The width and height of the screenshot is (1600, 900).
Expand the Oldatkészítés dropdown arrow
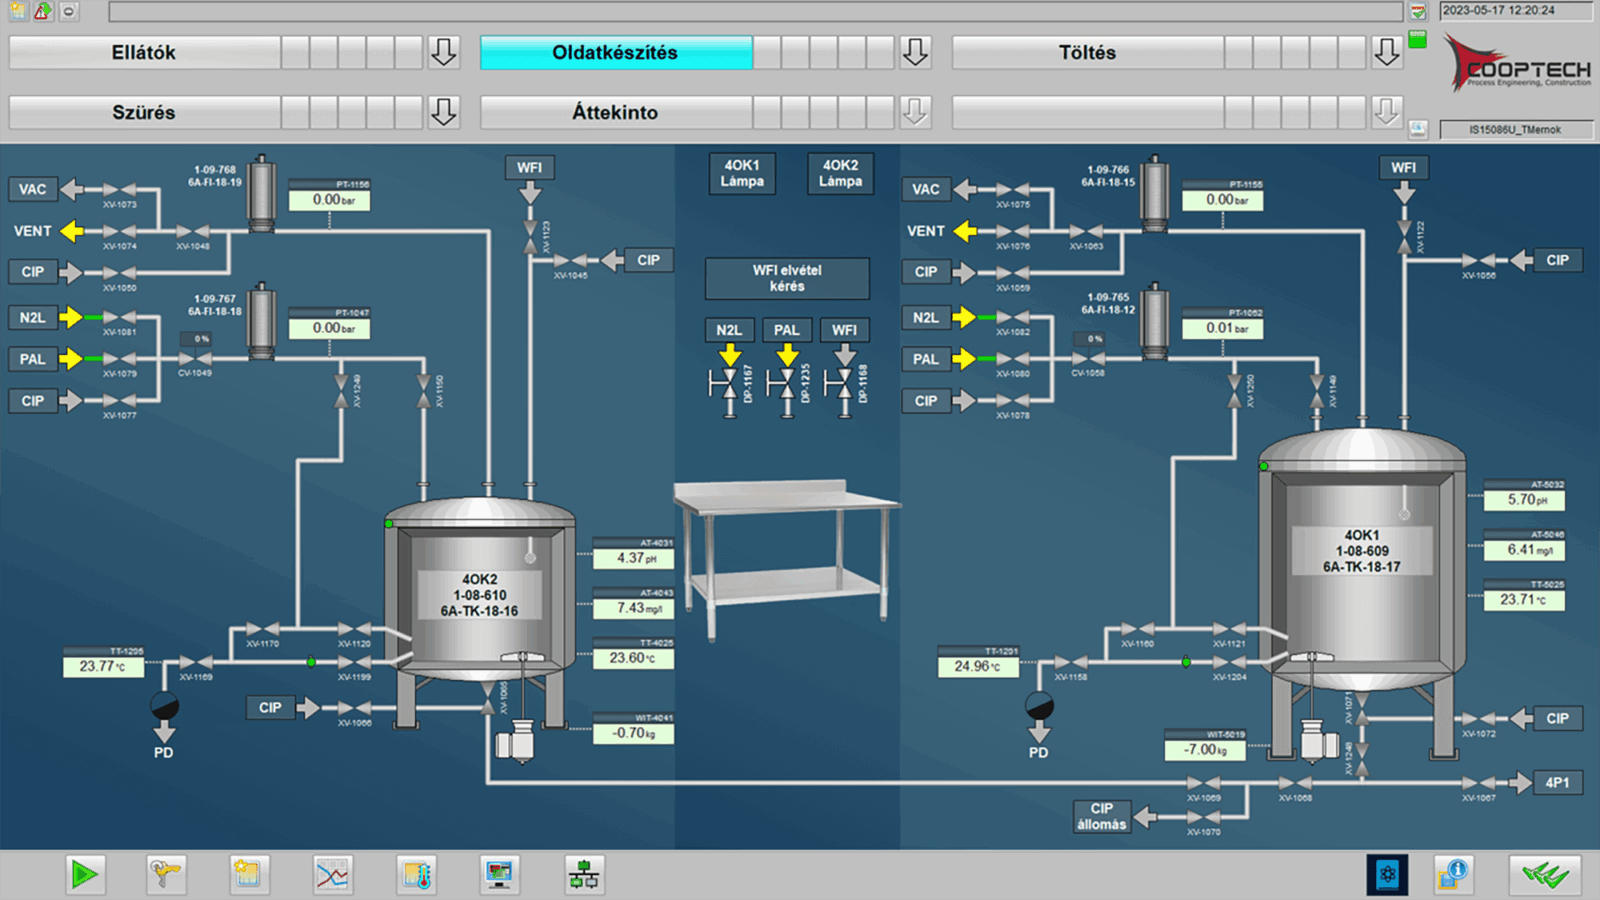pyautogui.click(x=915, y=52)
